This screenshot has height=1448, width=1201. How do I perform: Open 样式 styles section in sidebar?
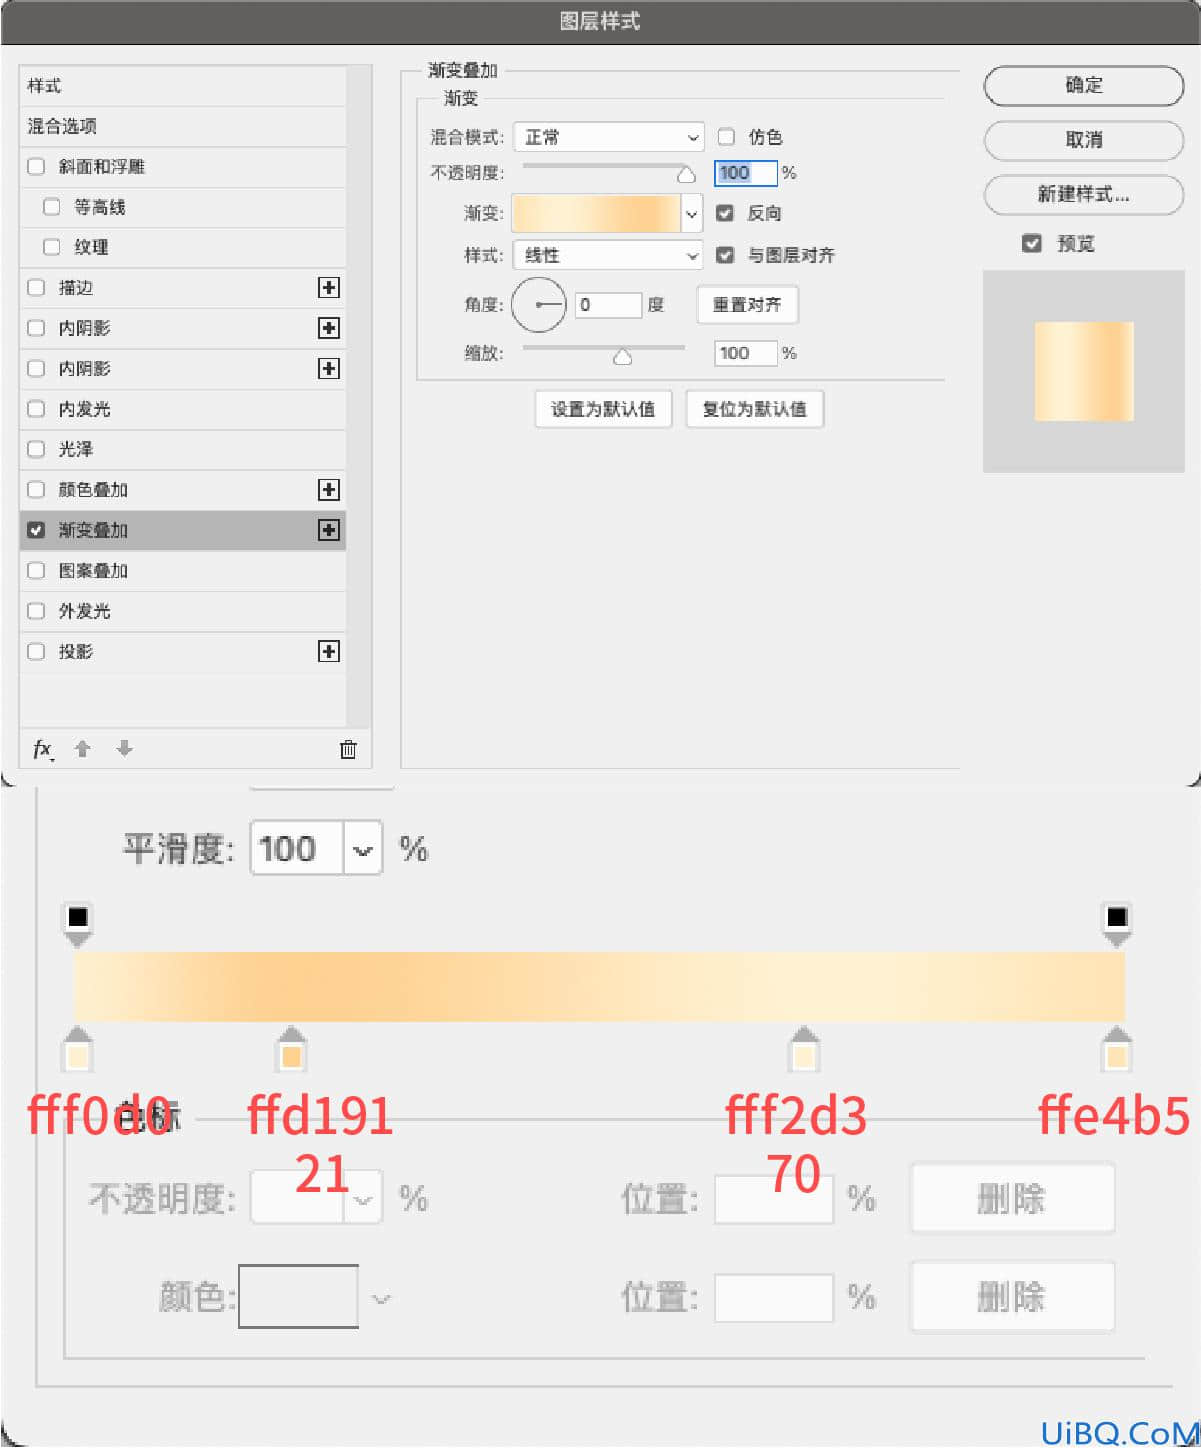(x=182, y=86)
